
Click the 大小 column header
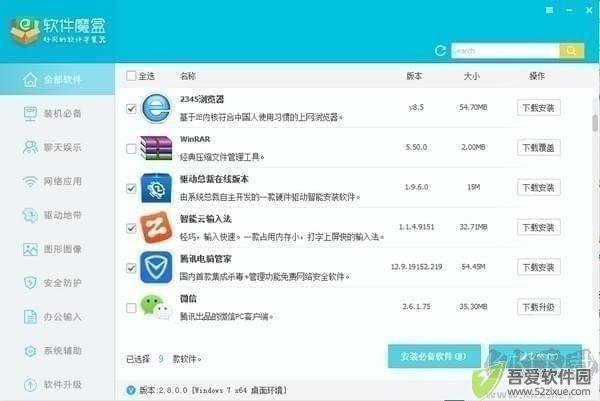point(472,76)
